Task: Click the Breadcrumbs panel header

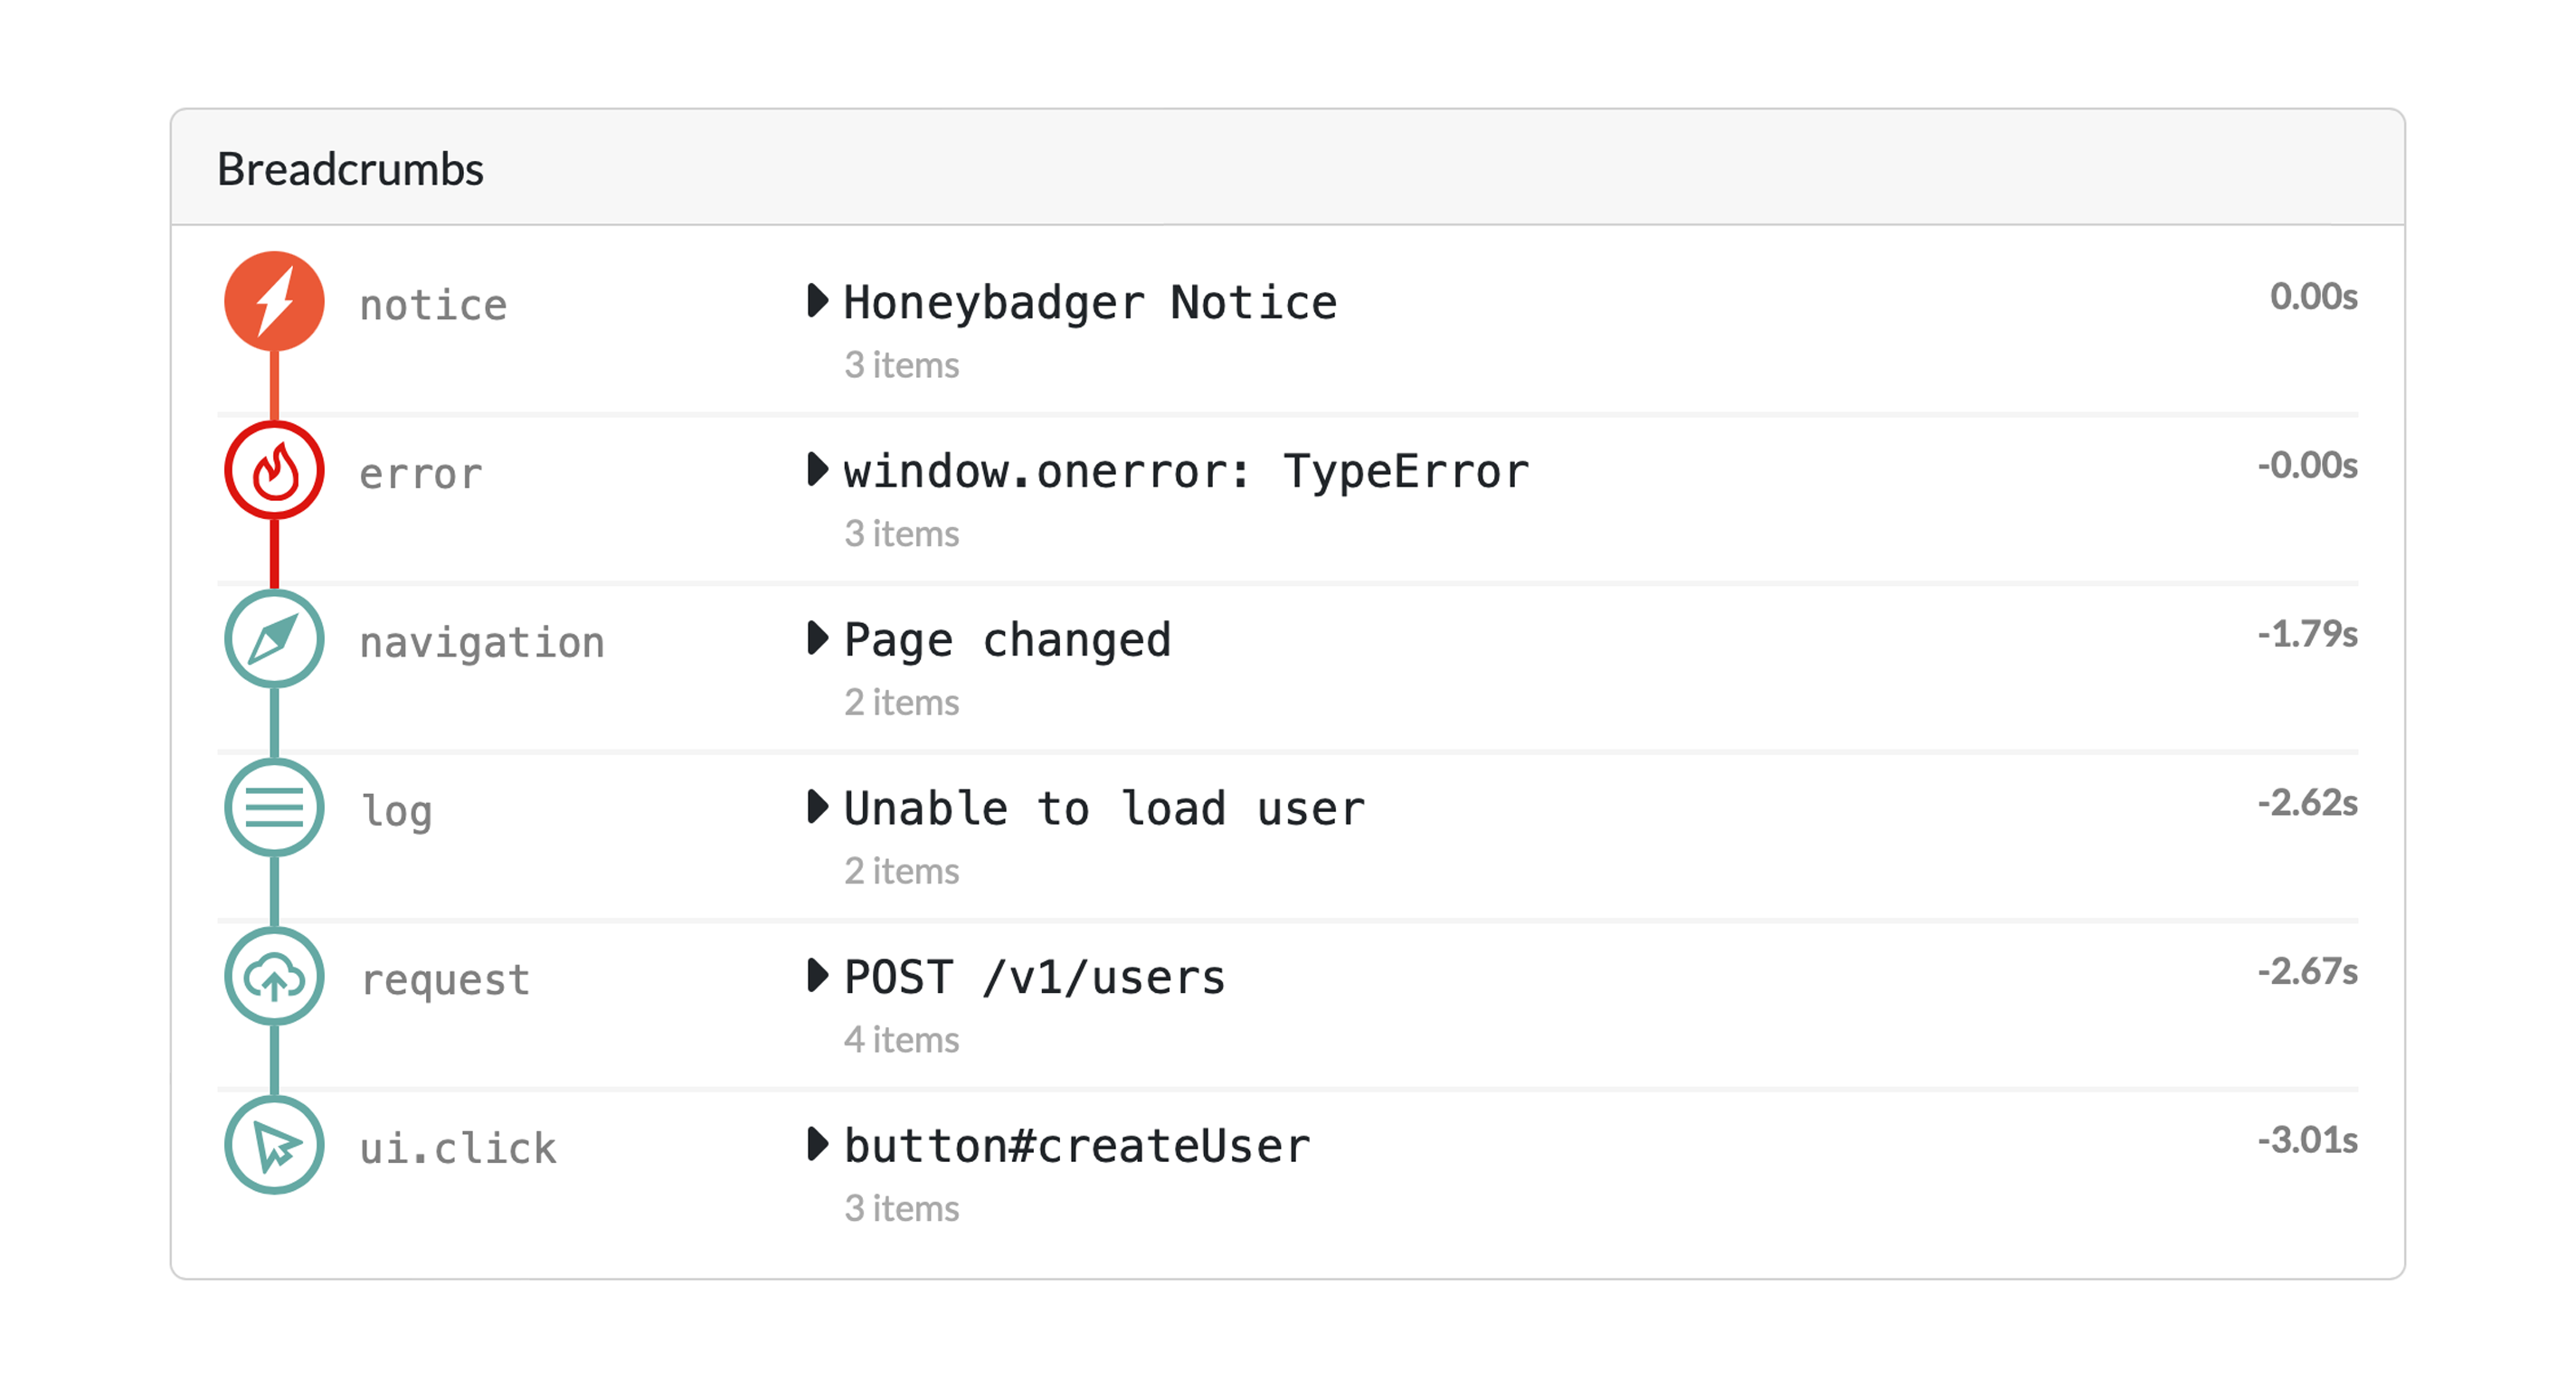Action: pyautogui.click(x=350, y=169)
